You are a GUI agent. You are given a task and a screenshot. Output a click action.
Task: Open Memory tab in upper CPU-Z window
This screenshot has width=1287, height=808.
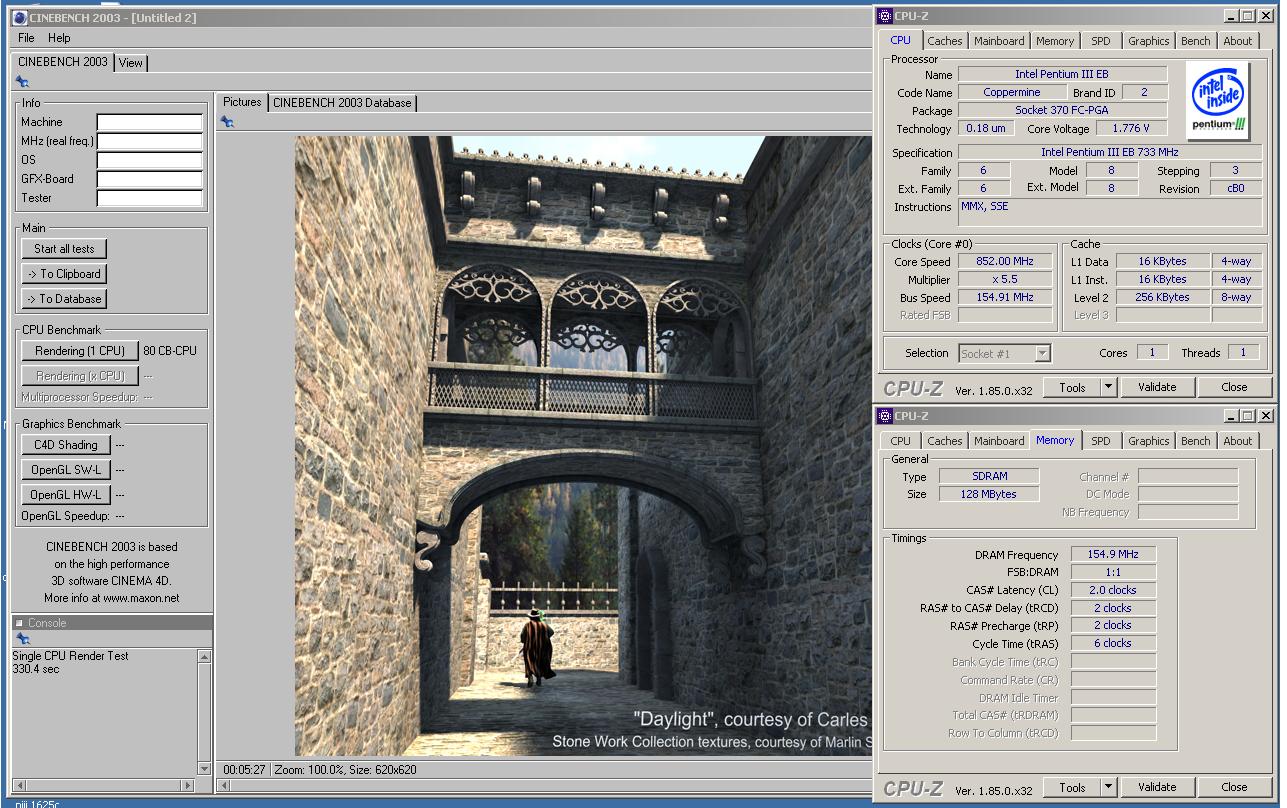pyautogui.click(x=1055, y=41)
